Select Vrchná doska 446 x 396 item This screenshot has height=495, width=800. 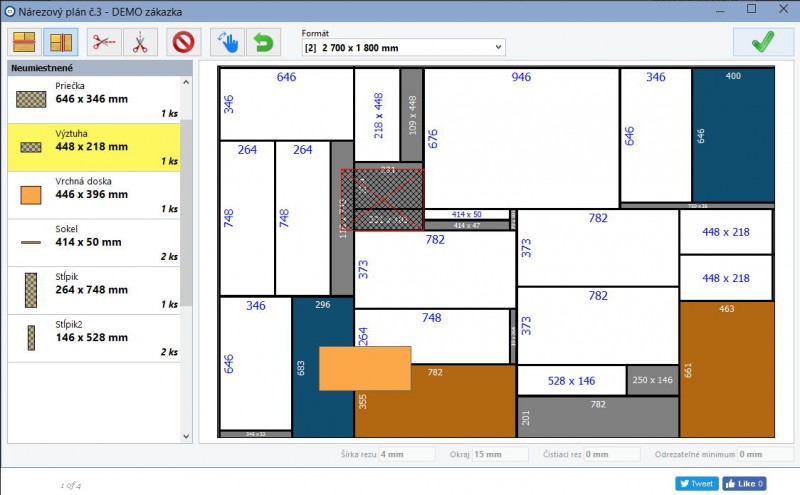click(94, 195)
